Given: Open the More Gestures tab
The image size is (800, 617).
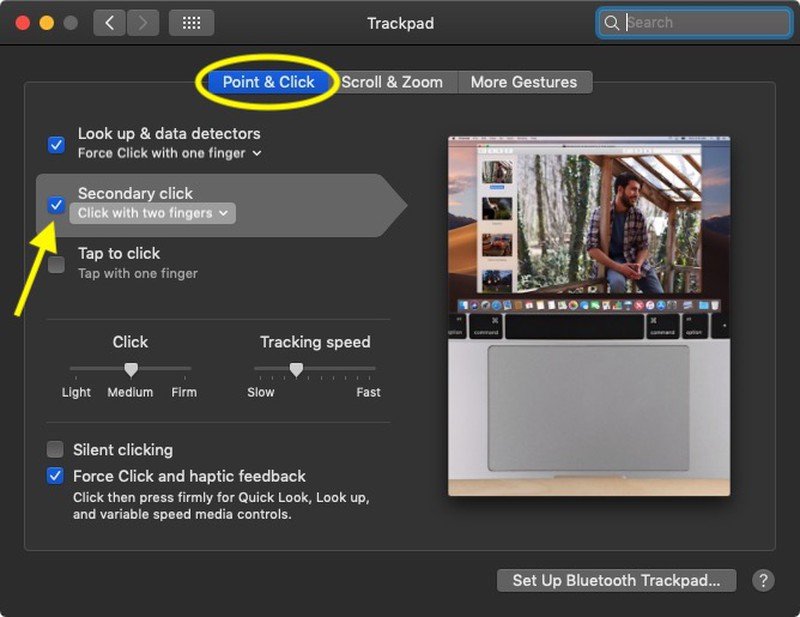Looking at the screenshot, I should tap(524, 82).
